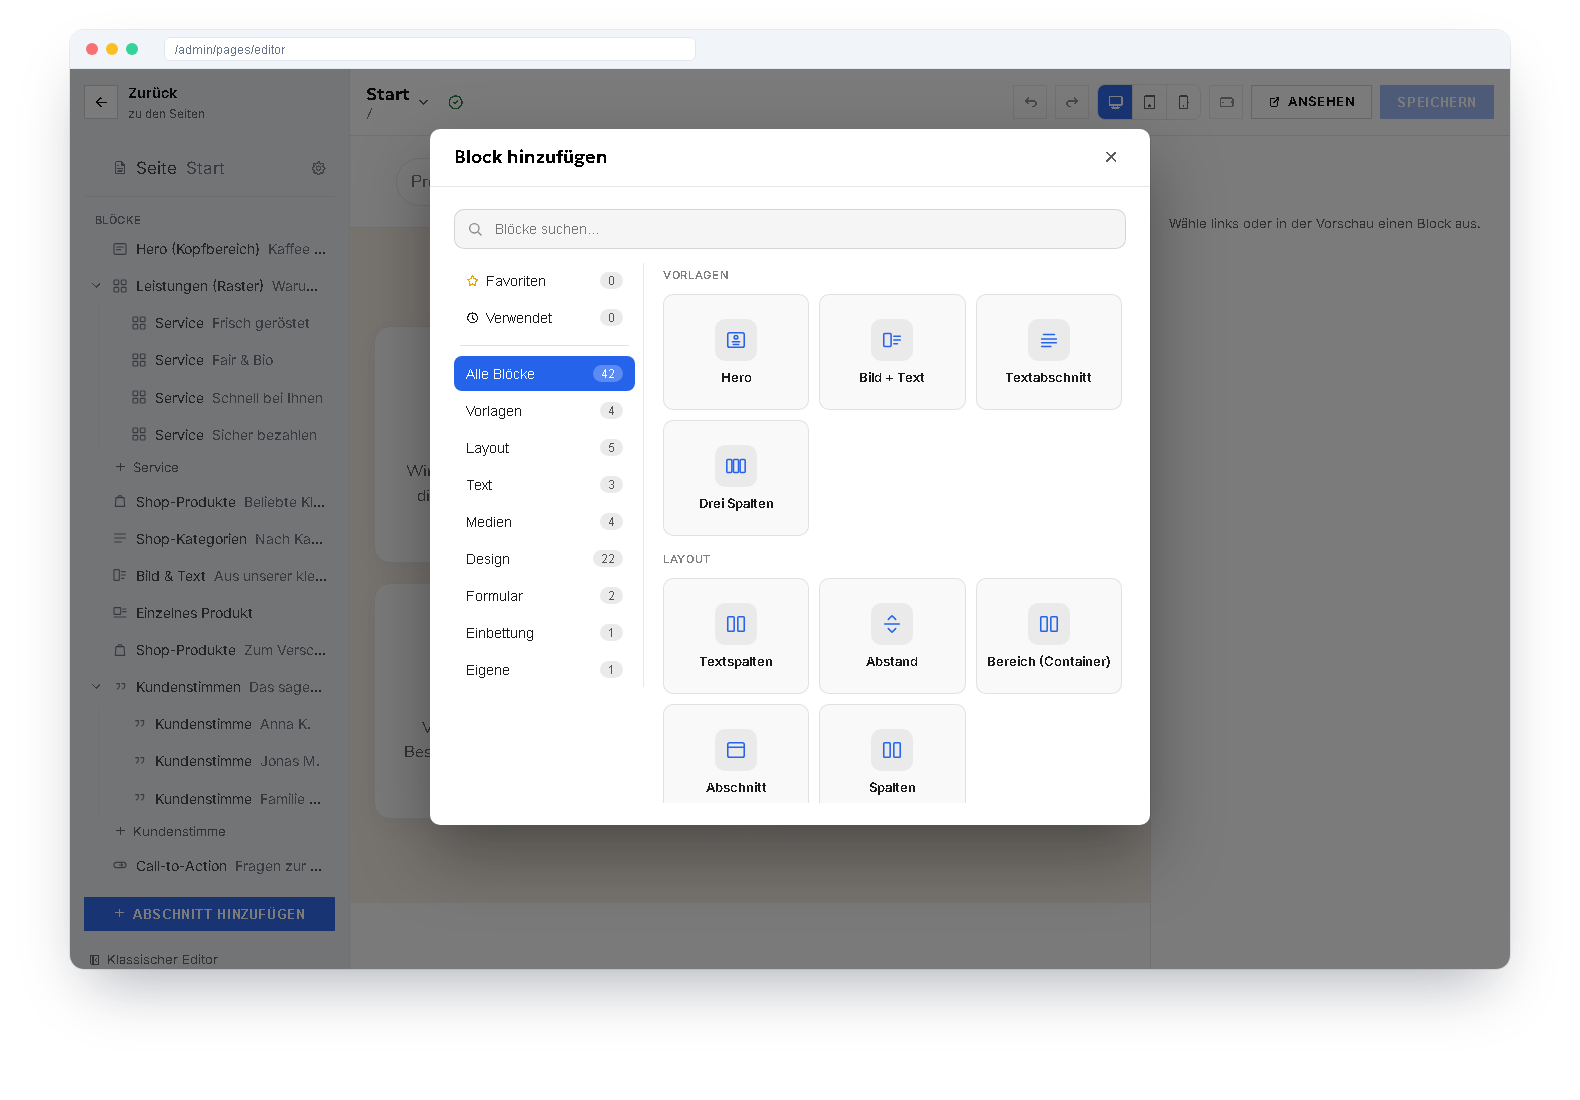Add the Hero template block
The height and width of the screenshot is (1100, 1580).
736,352
